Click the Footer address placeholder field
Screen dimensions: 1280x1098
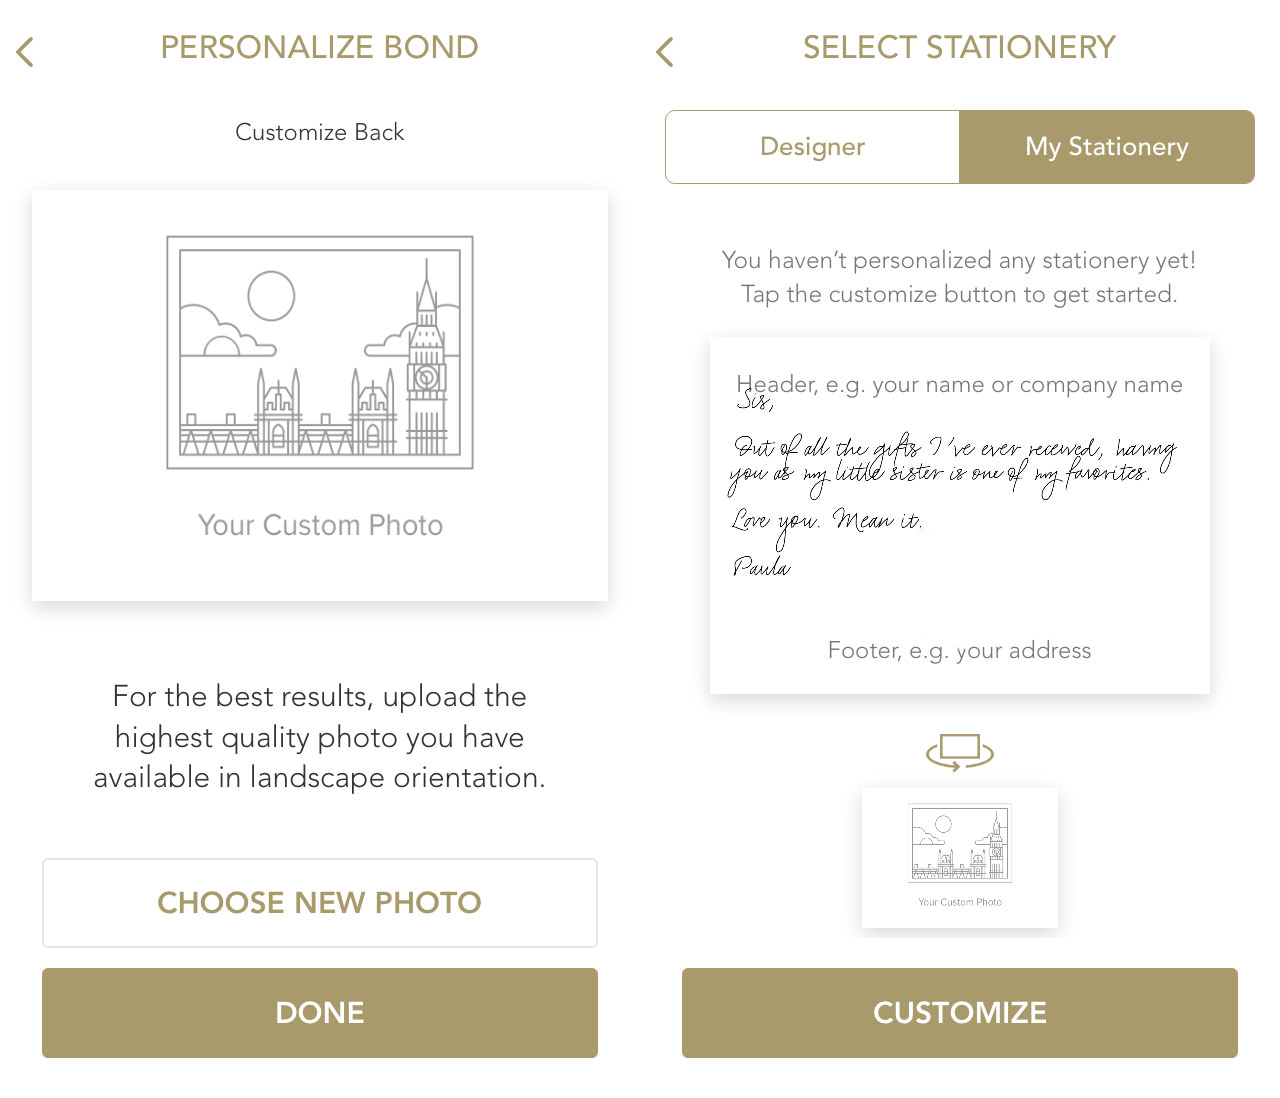pos(959,650)
